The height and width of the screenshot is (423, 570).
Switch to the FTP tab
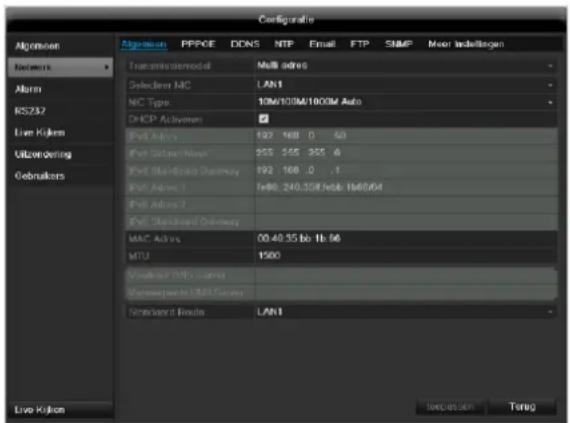point(360,44)
